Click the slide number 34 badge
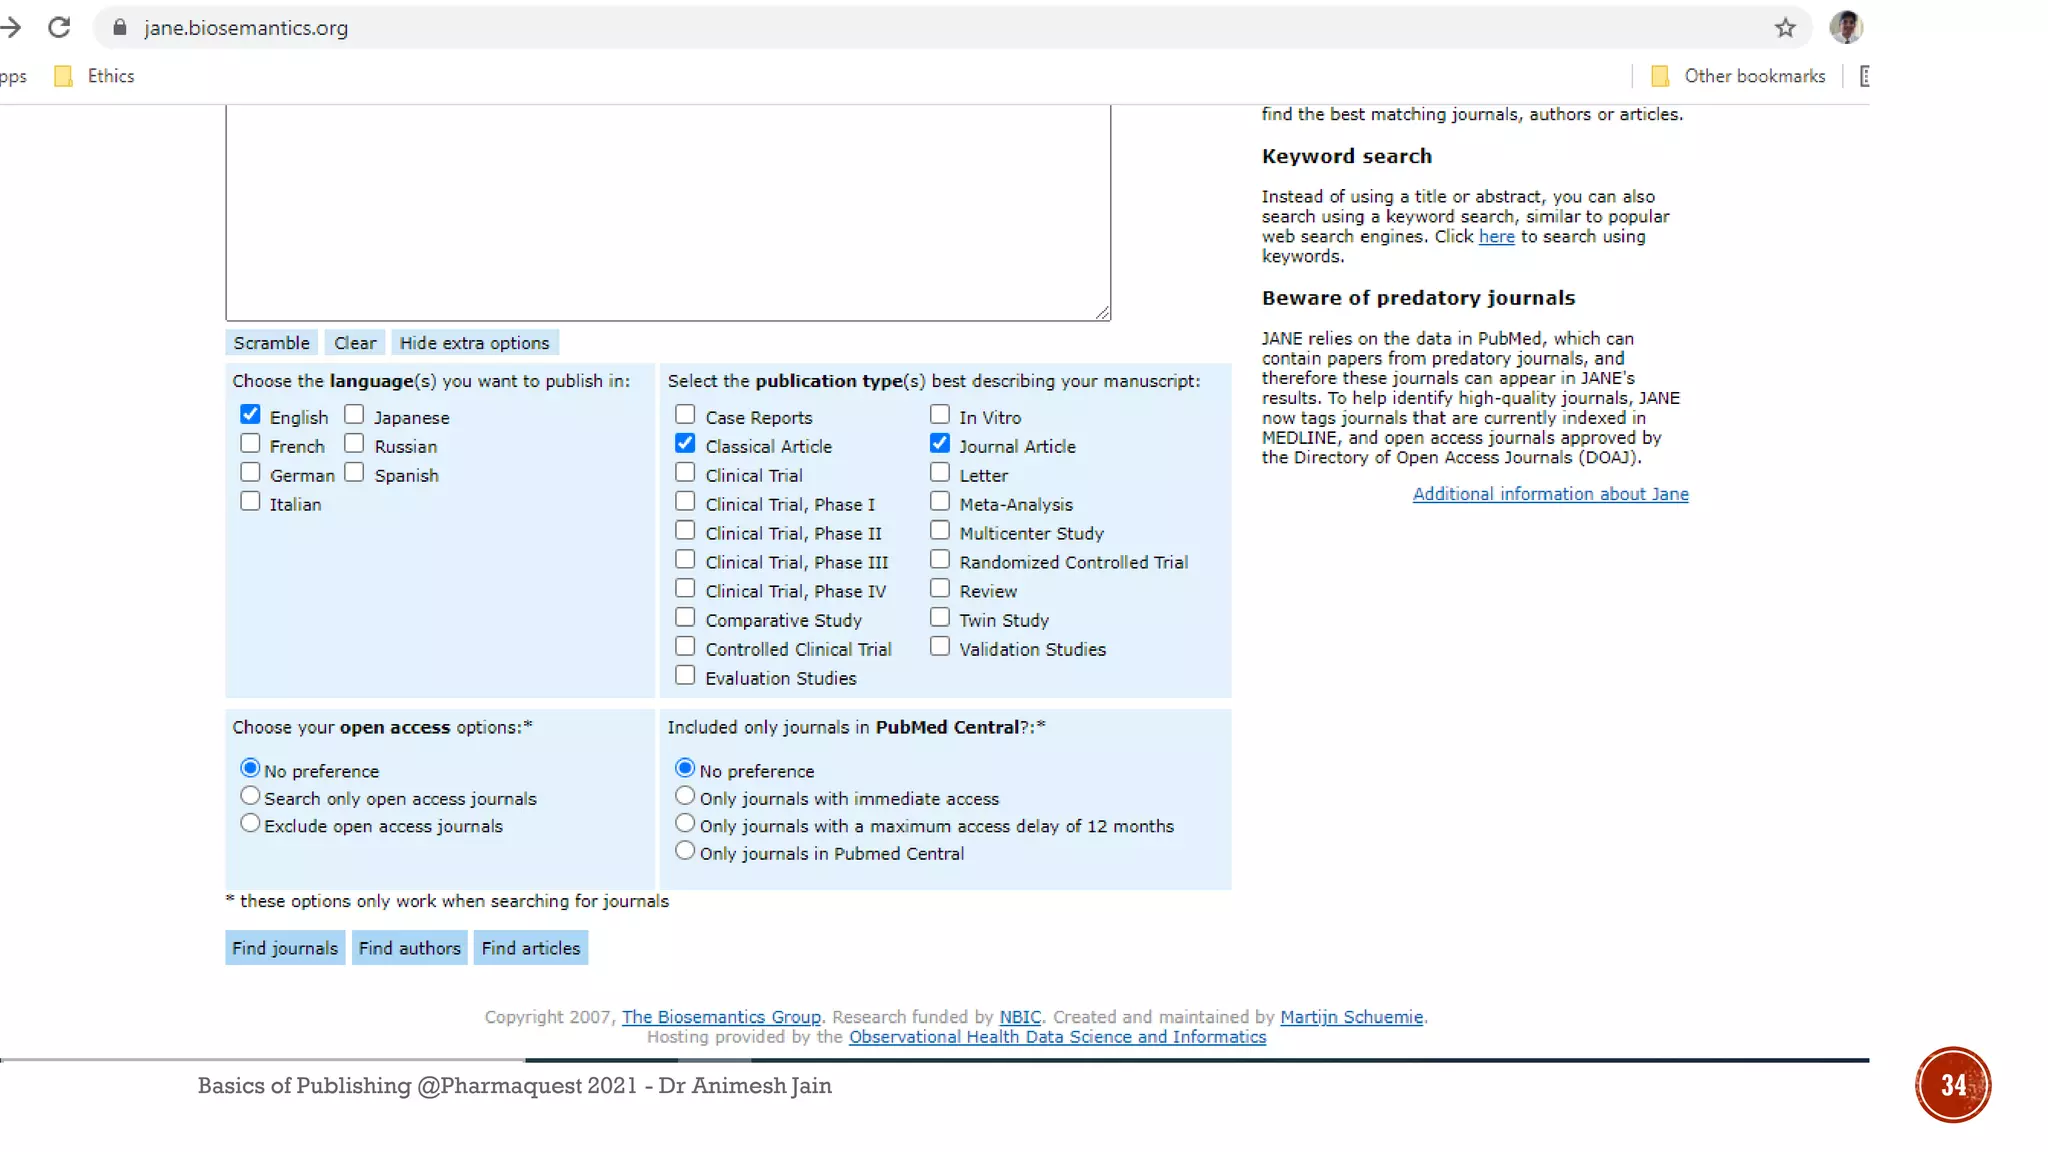The image size is (2048, 1152). tap(1952, 1085)
